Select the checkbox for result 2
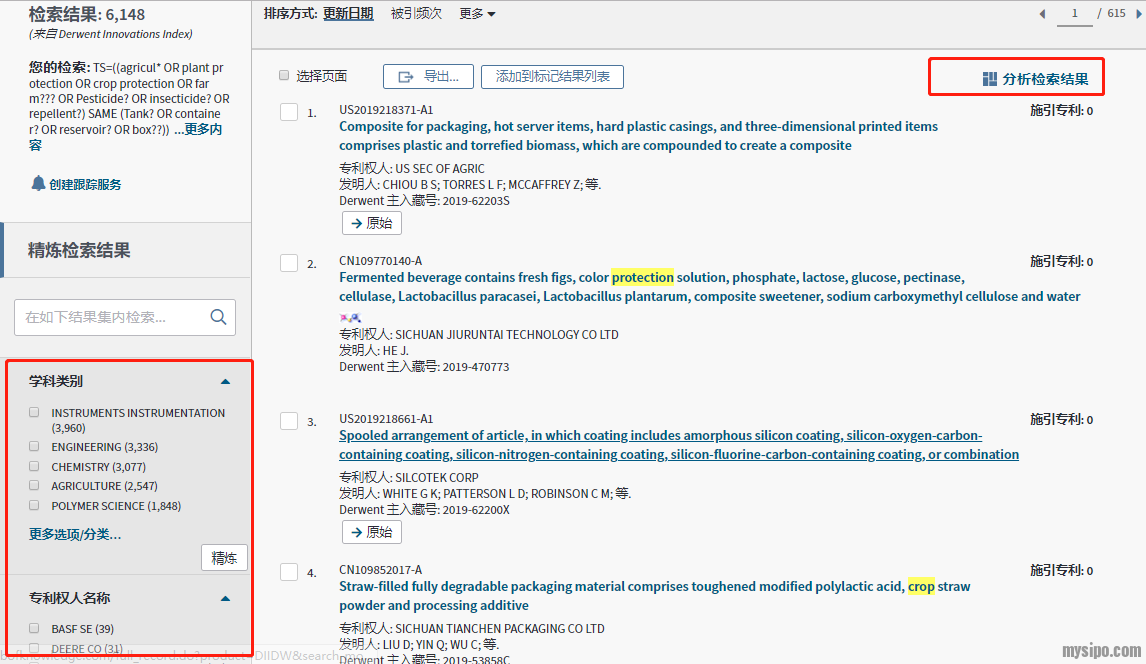The width and height of the screenshot is (1146, 664). (289, 263)
